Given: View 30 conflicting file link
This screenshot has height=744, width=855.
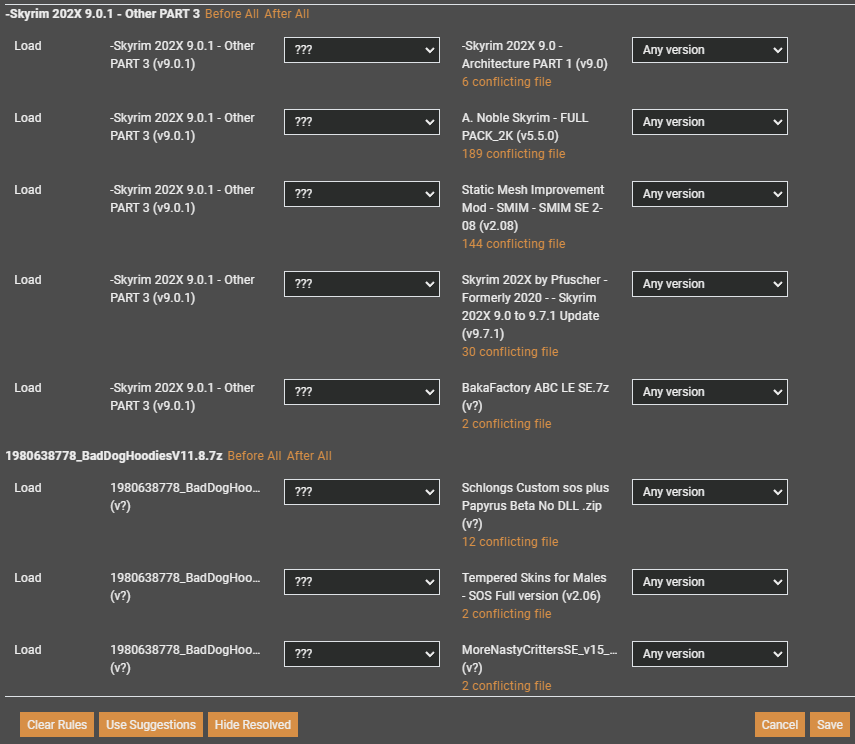Looking at the screenshot, I should (510, 352).
